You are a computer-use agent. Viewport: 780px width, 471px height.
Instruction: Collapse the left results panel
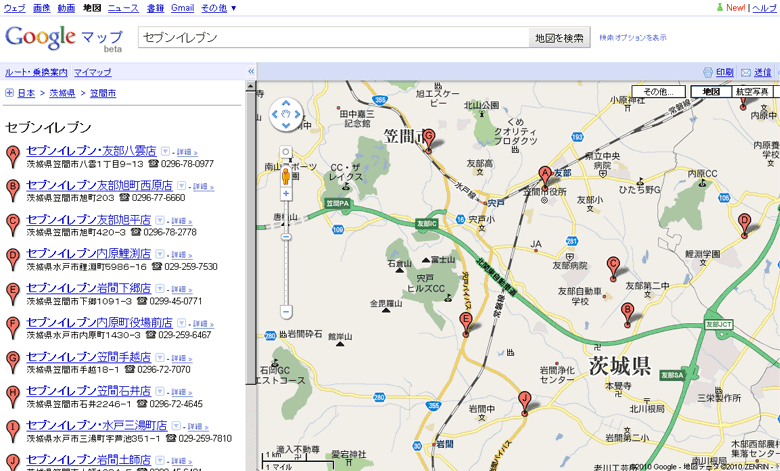[x=251, y=71]
